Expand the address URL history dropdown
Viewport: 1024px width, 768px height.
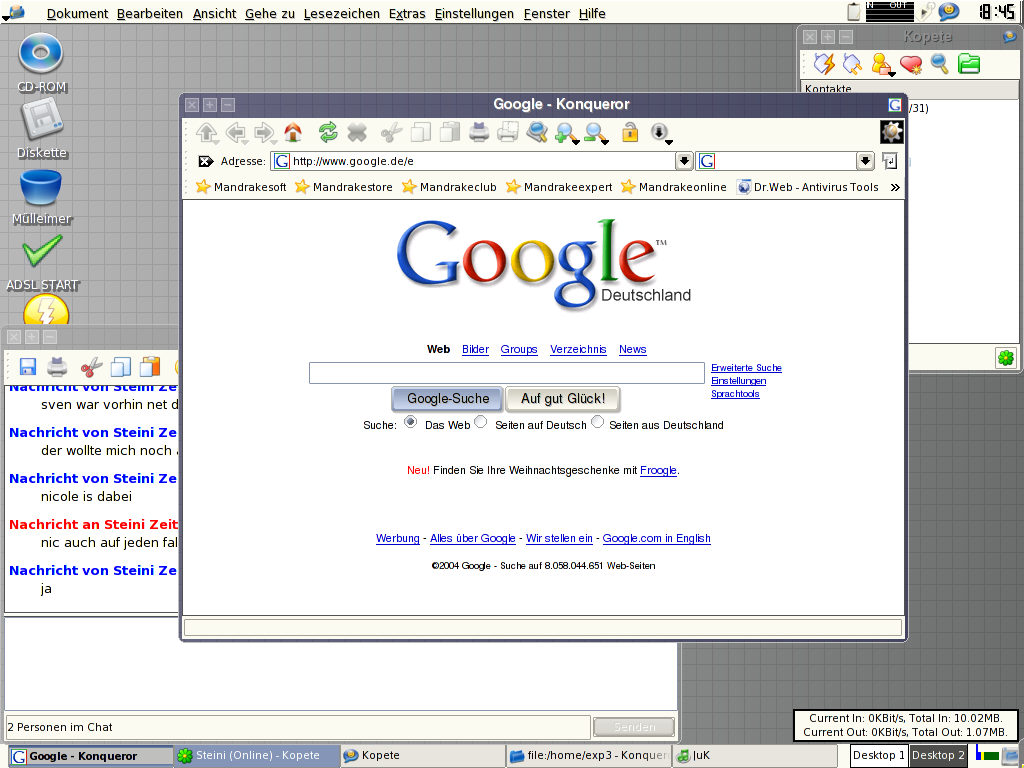point(684,161)
